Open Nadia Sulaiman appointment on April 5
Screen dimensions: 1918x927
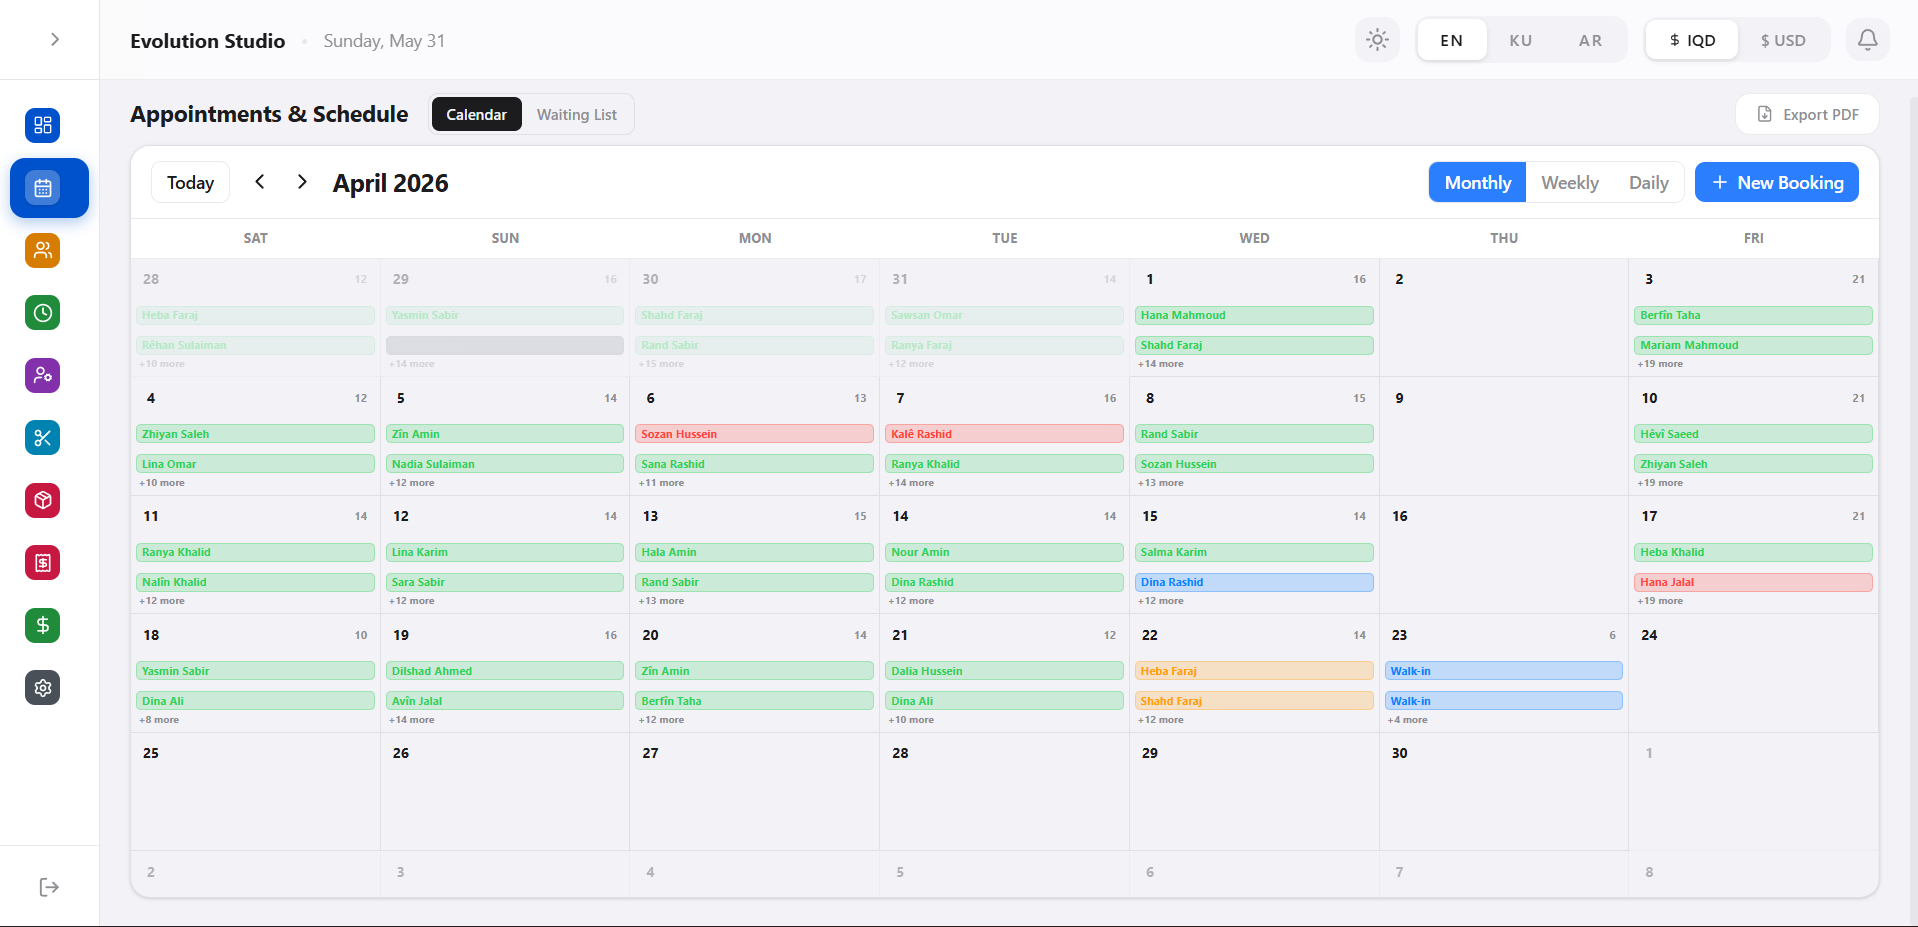(505, 464)
